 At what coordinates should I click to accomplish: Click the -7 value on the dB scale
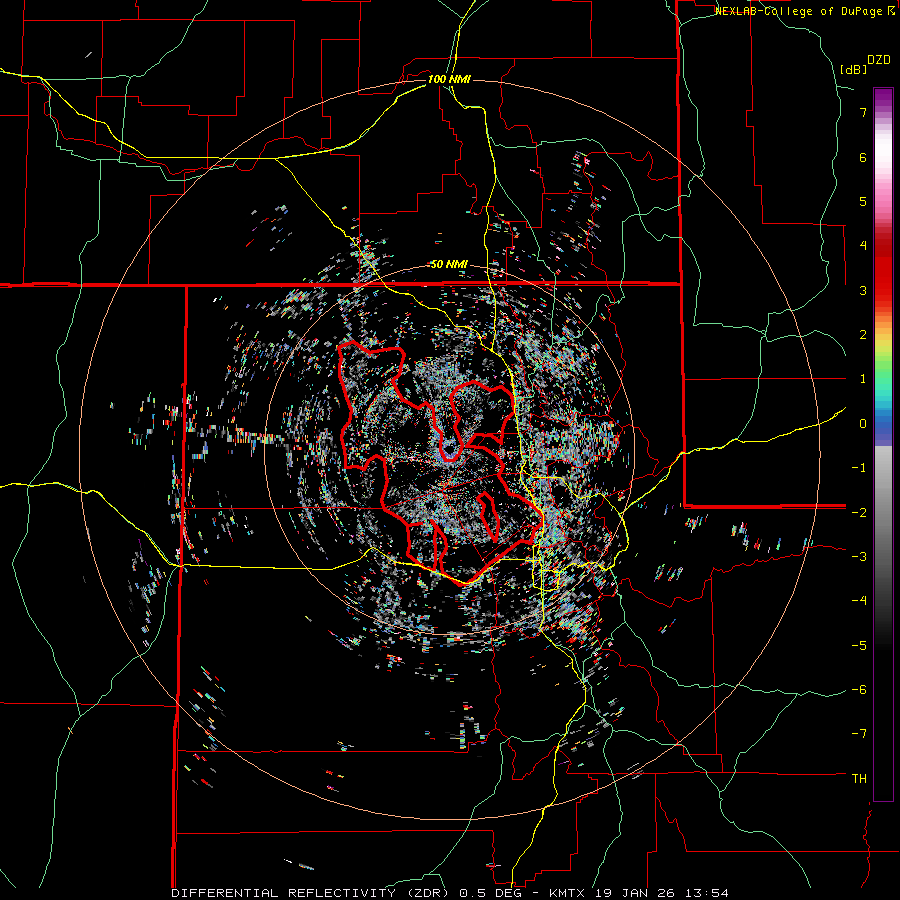(x=859, y=734)
